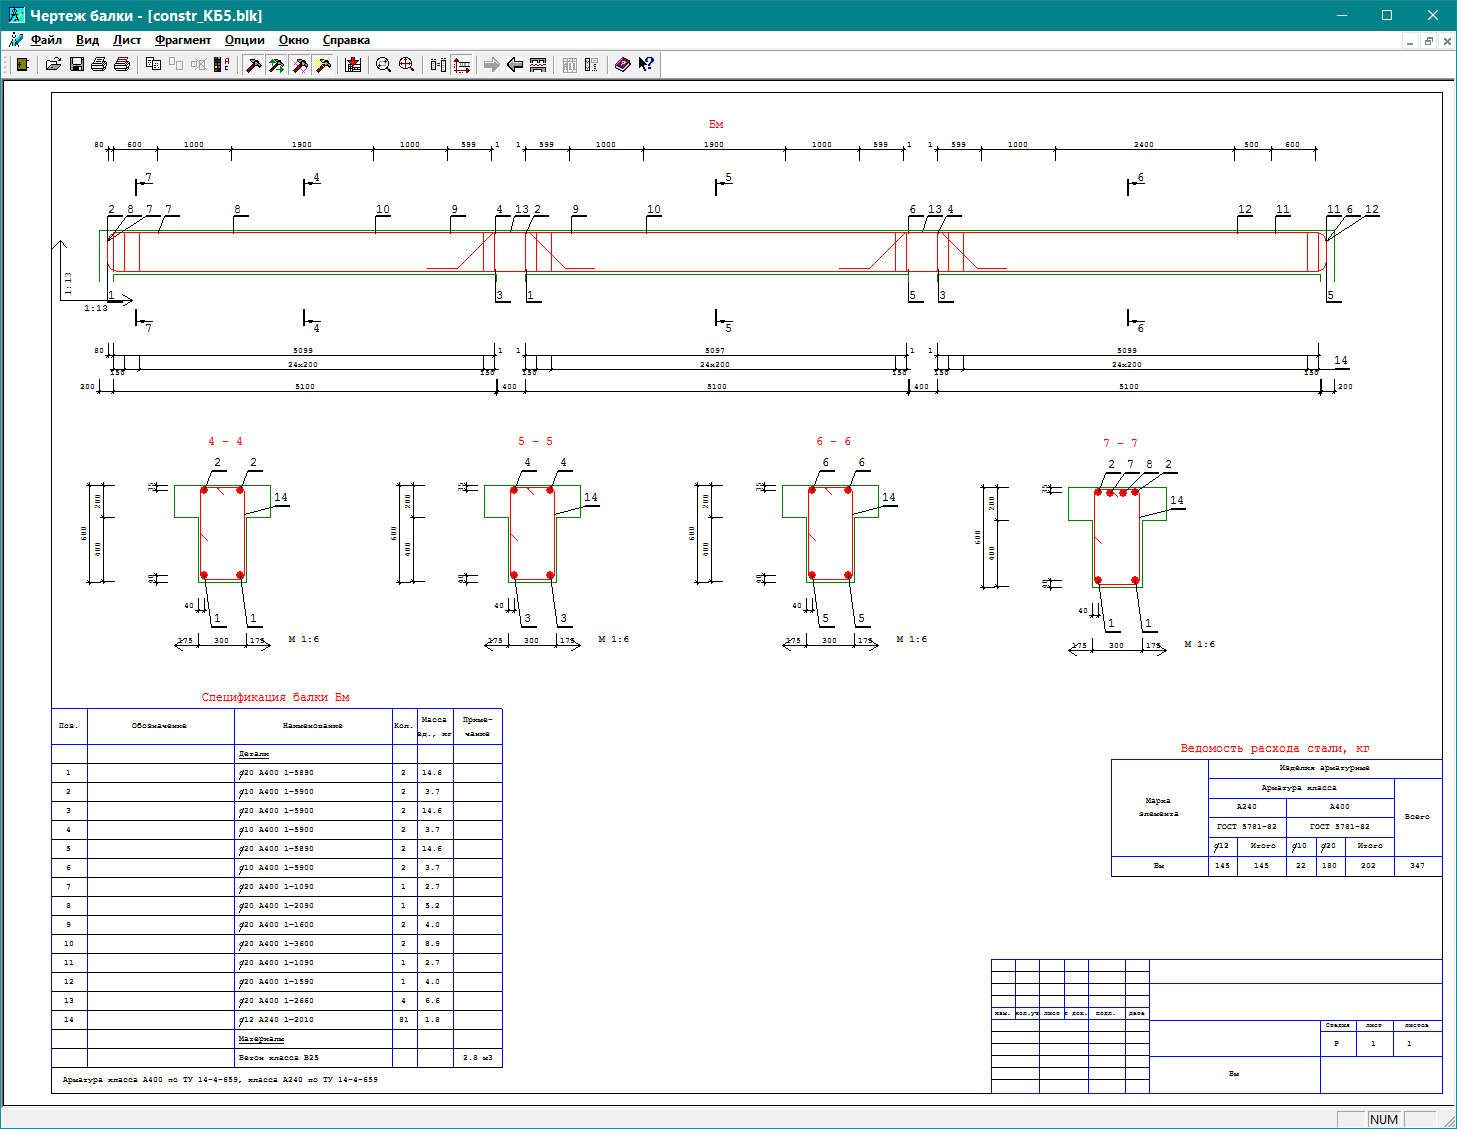
Task: Click the exit door icon in toolbar
Action: [22, 65]
